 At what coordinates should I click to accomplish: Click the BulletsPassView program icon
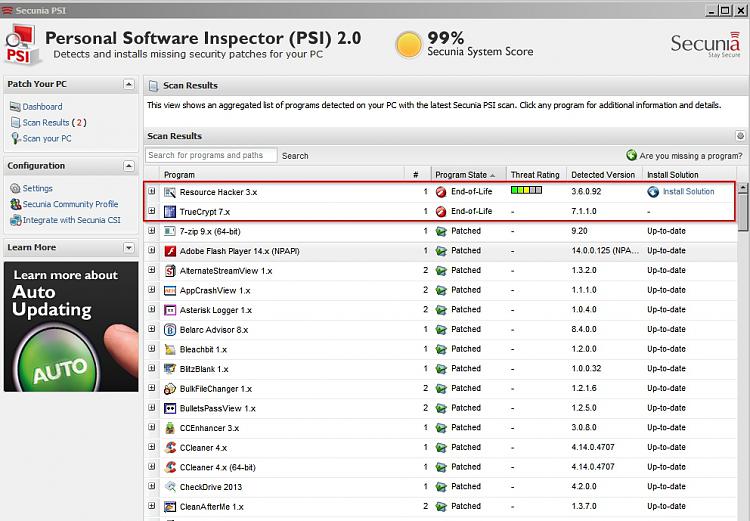170,408
